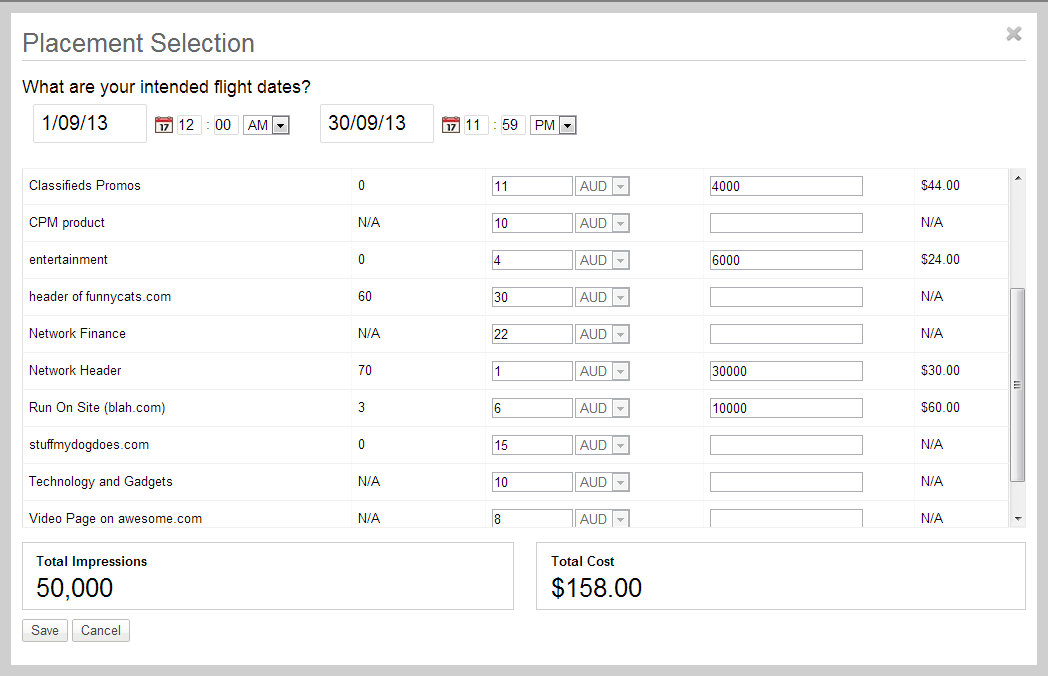This screenshot has width=1048, height=676.
Task: Open the AUD currency dropdown for Network Header
Action: point(602,371)
